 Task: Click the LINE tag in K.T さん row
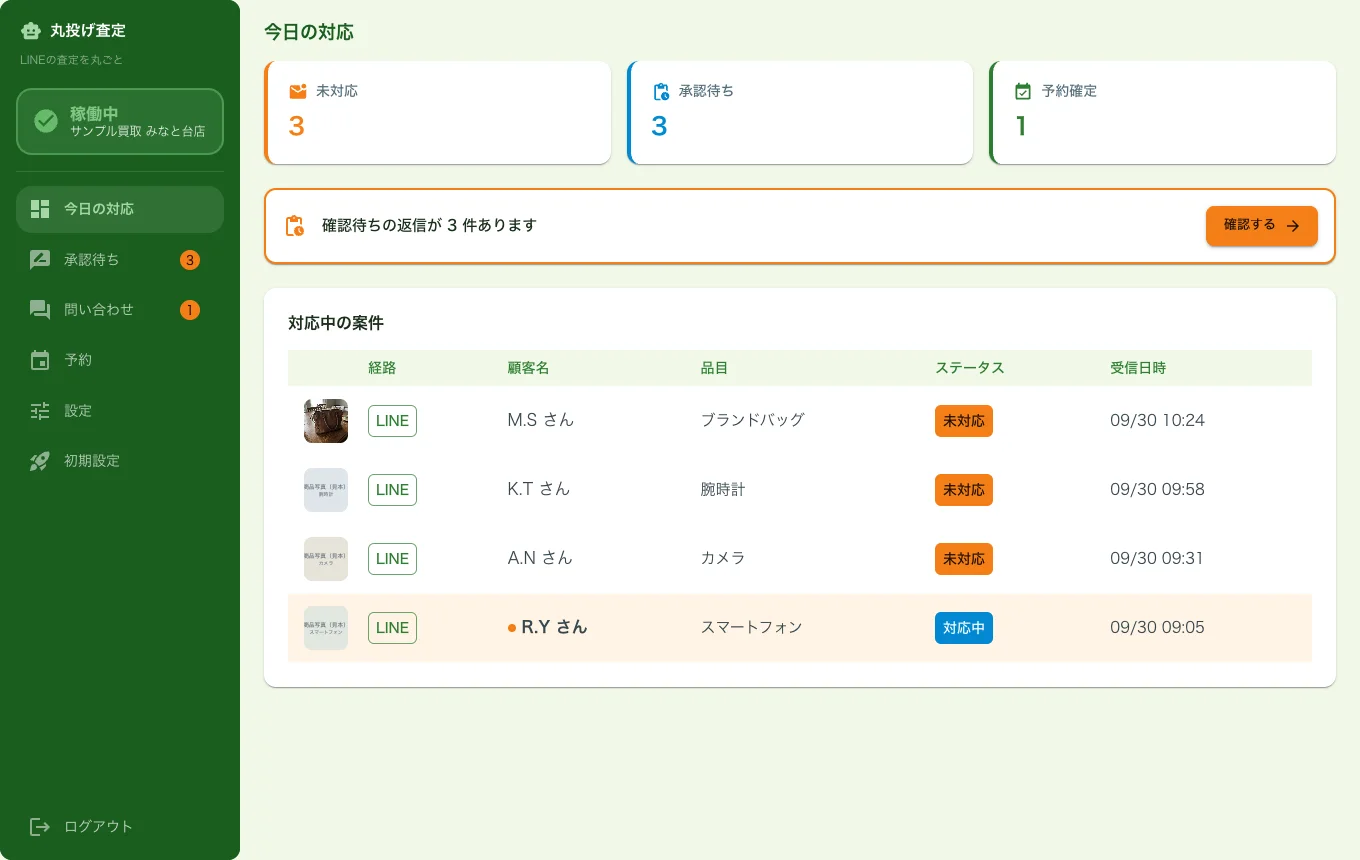392,490
